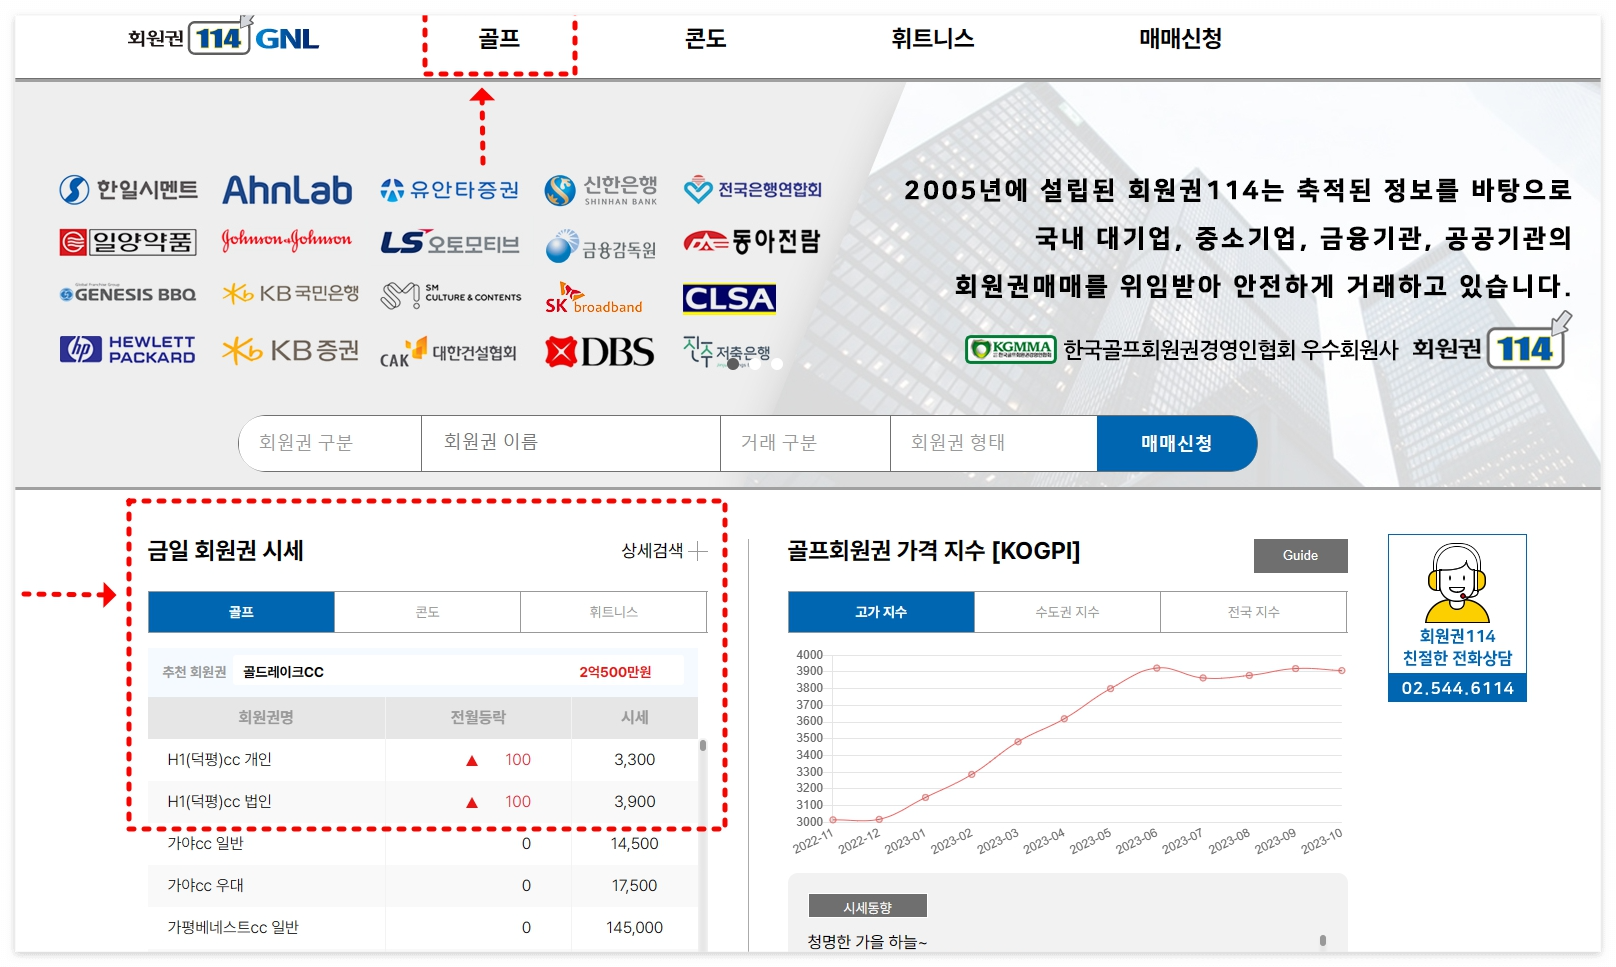Click the 전국은행연합회 logo
The image size is (1616, 967).
tap(753, 189)
